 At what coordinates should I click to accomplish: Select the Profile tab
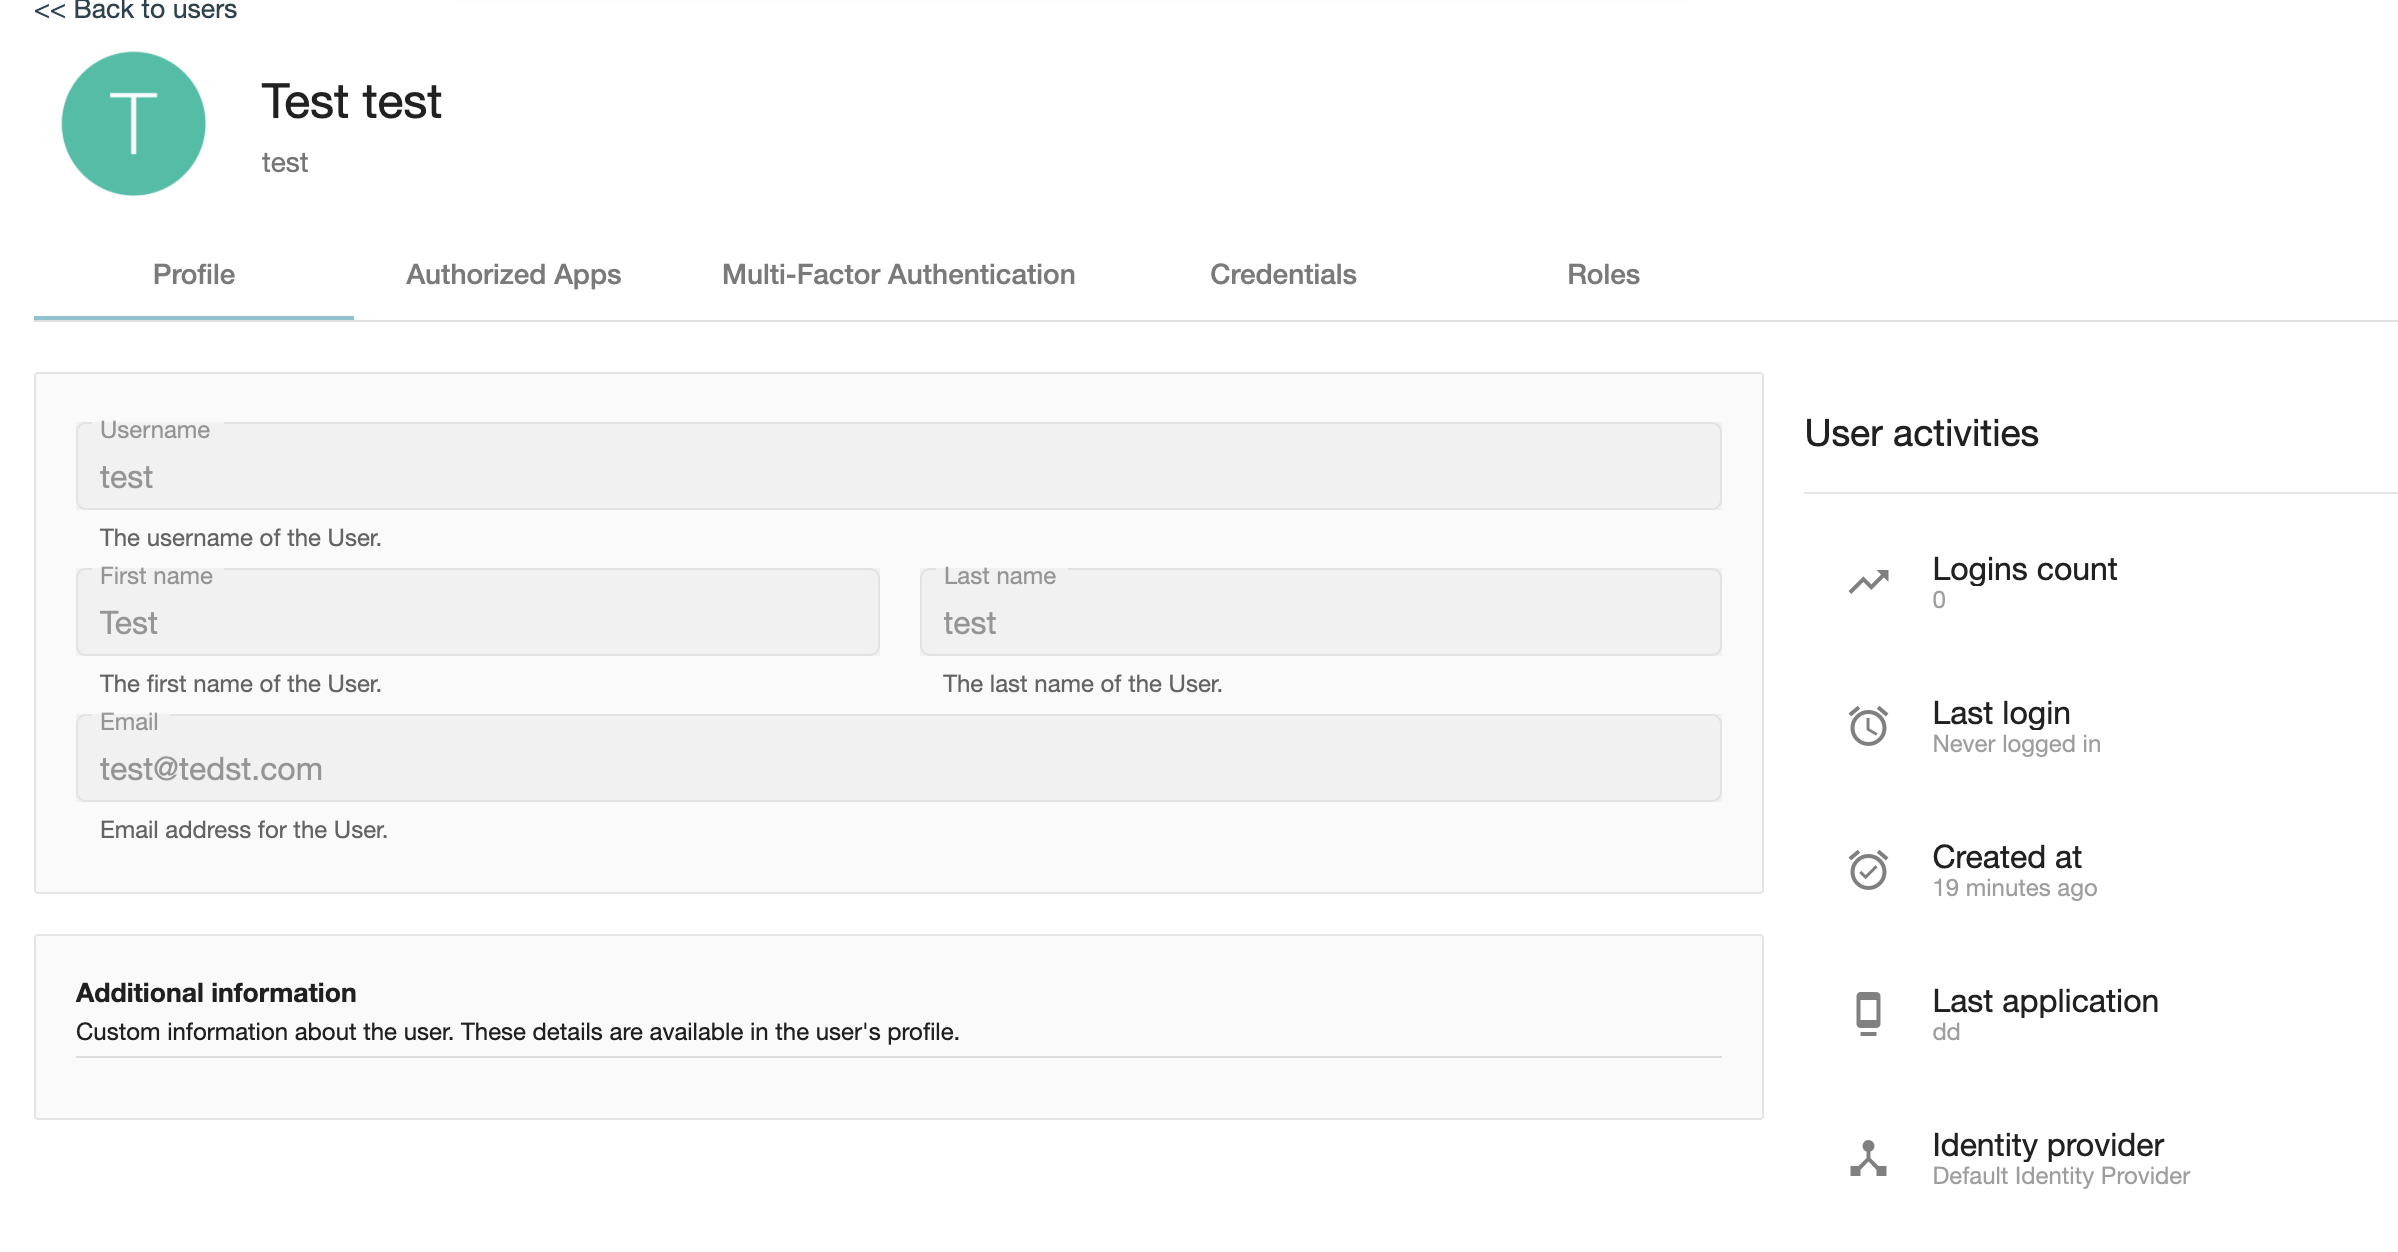pos(192,274)
